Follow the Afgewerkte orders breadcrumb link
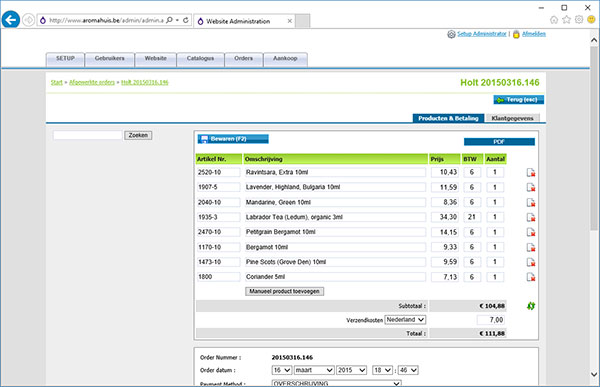 pyautogui.click(x=92, y=82)
